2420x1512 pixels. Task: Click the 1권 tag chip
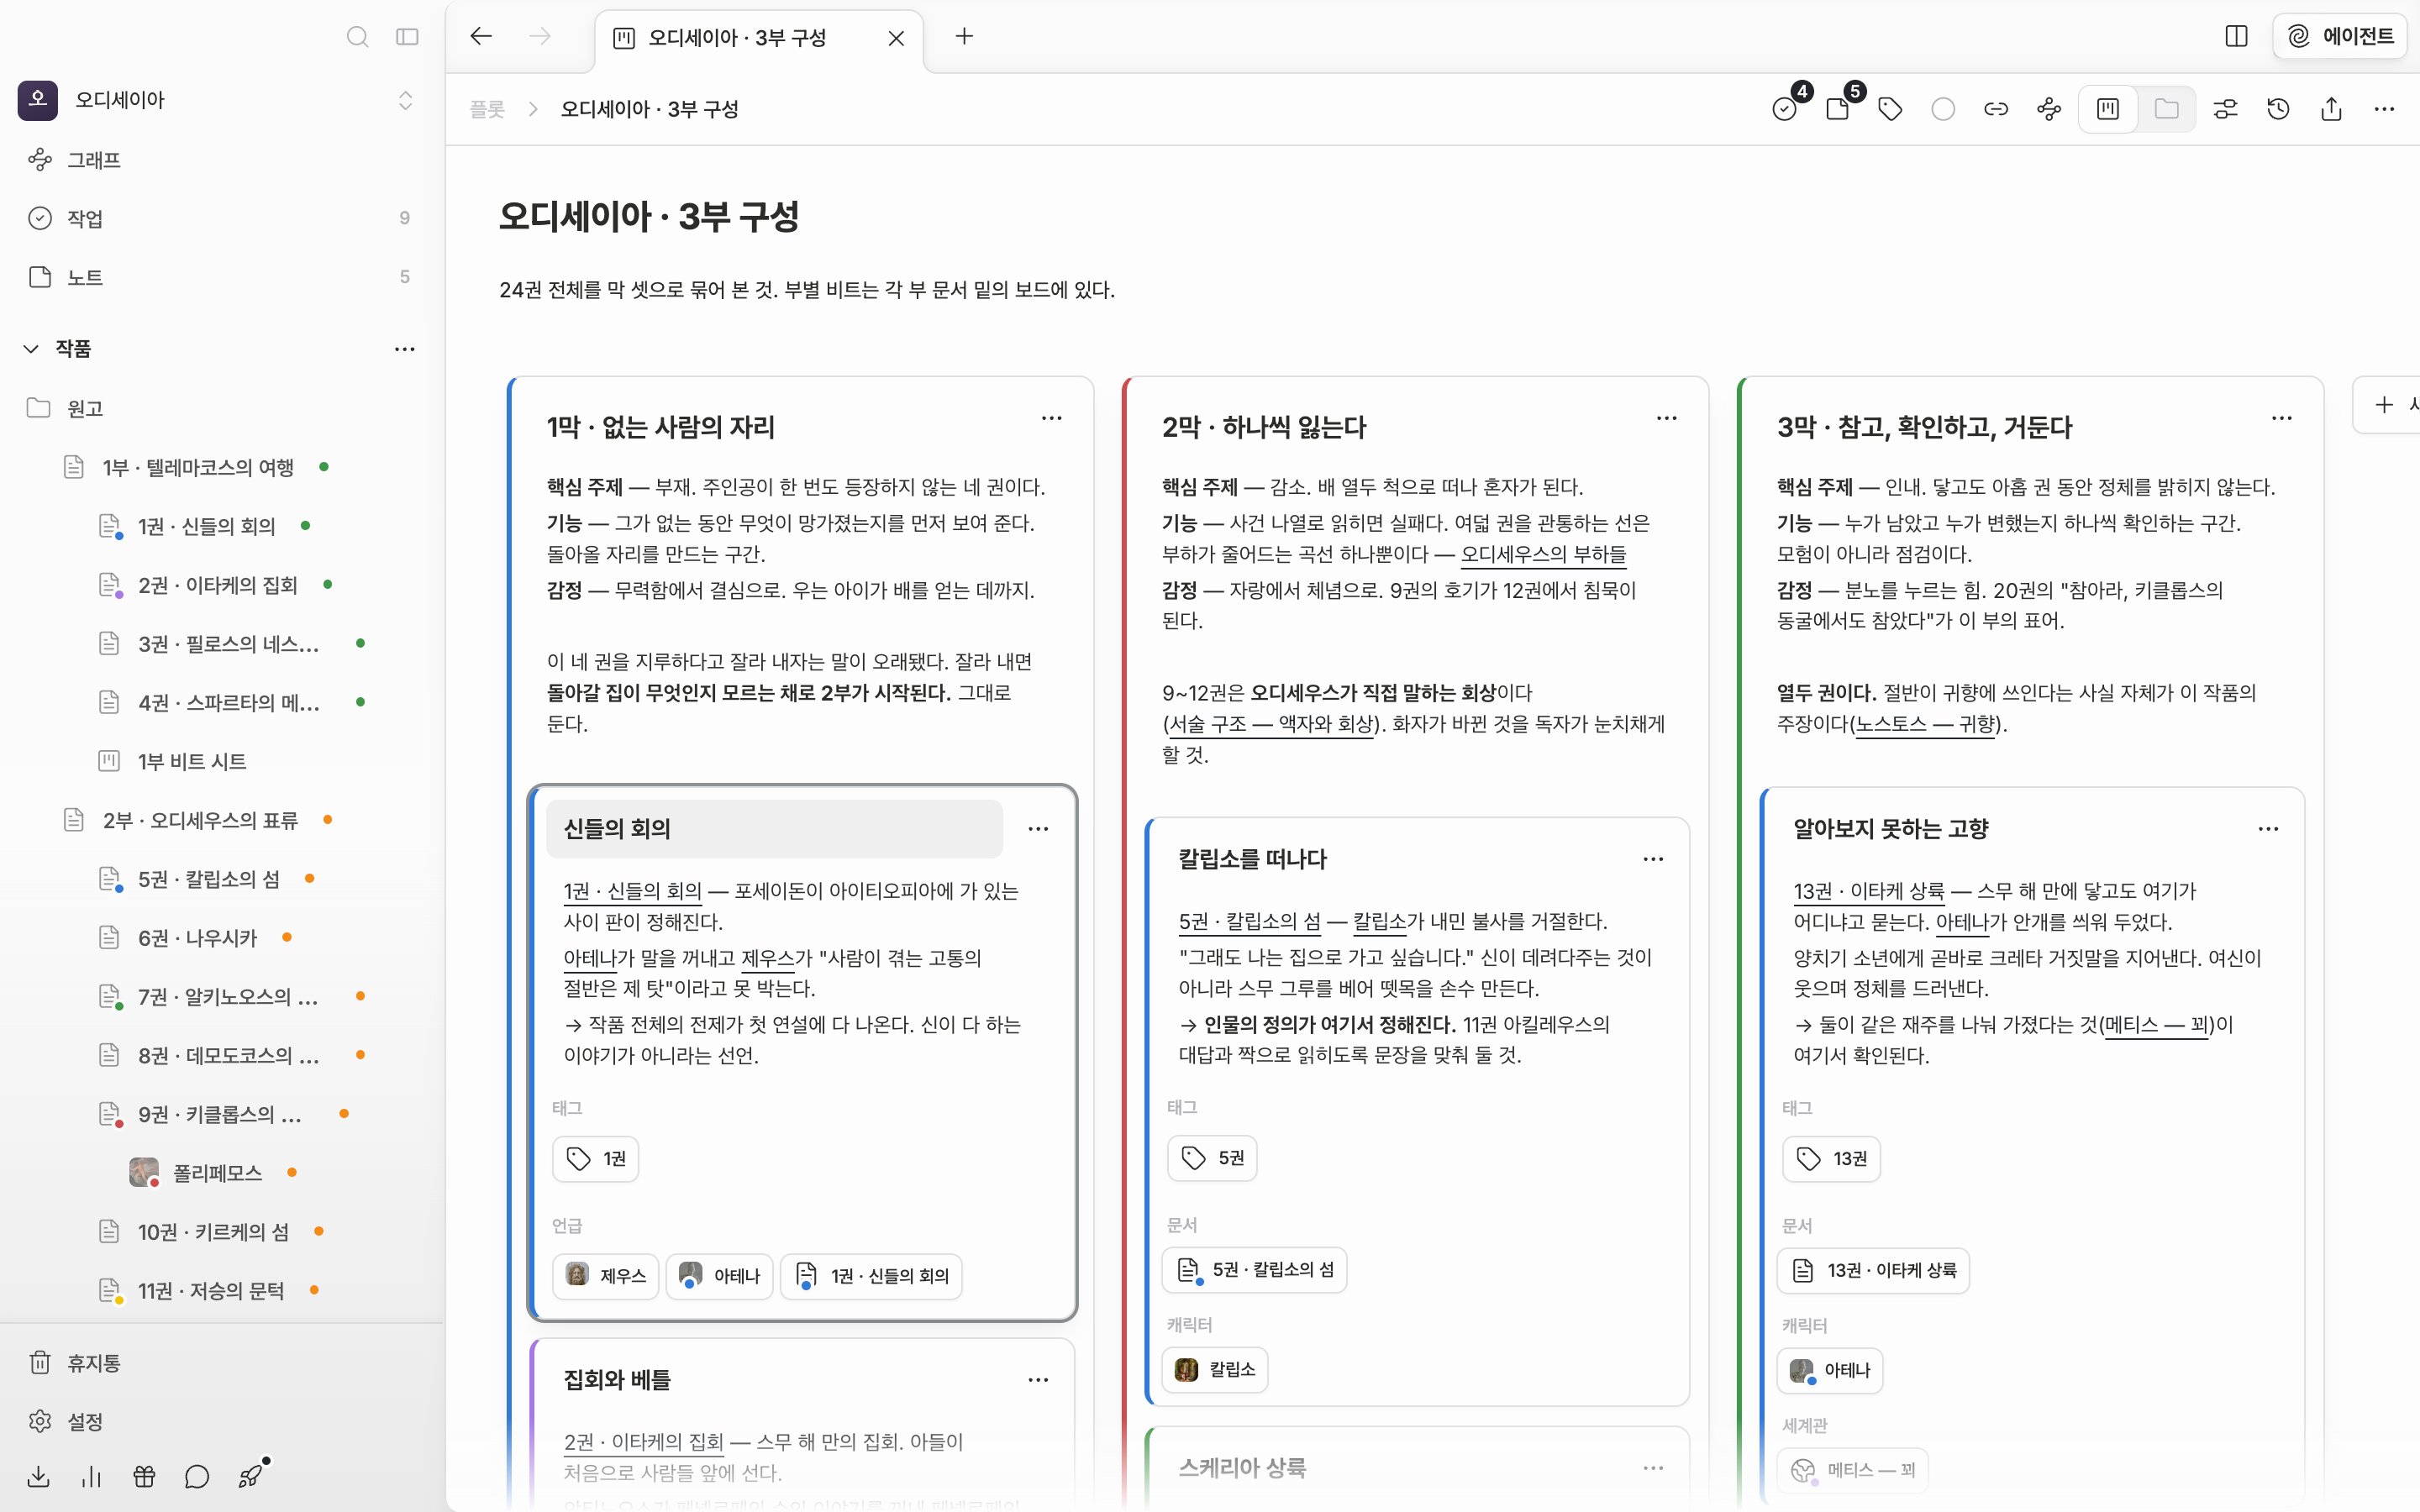click(x=595, y=1158)
